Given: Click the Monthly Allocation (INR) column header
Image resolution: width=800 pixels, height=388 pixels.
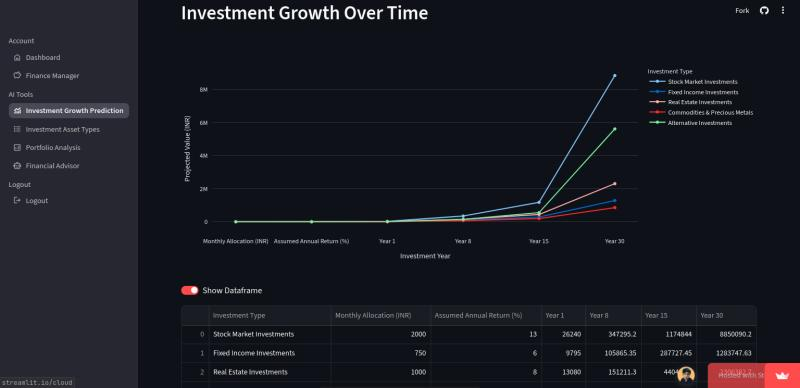Looking at the screenshot, I should point(381,316).
